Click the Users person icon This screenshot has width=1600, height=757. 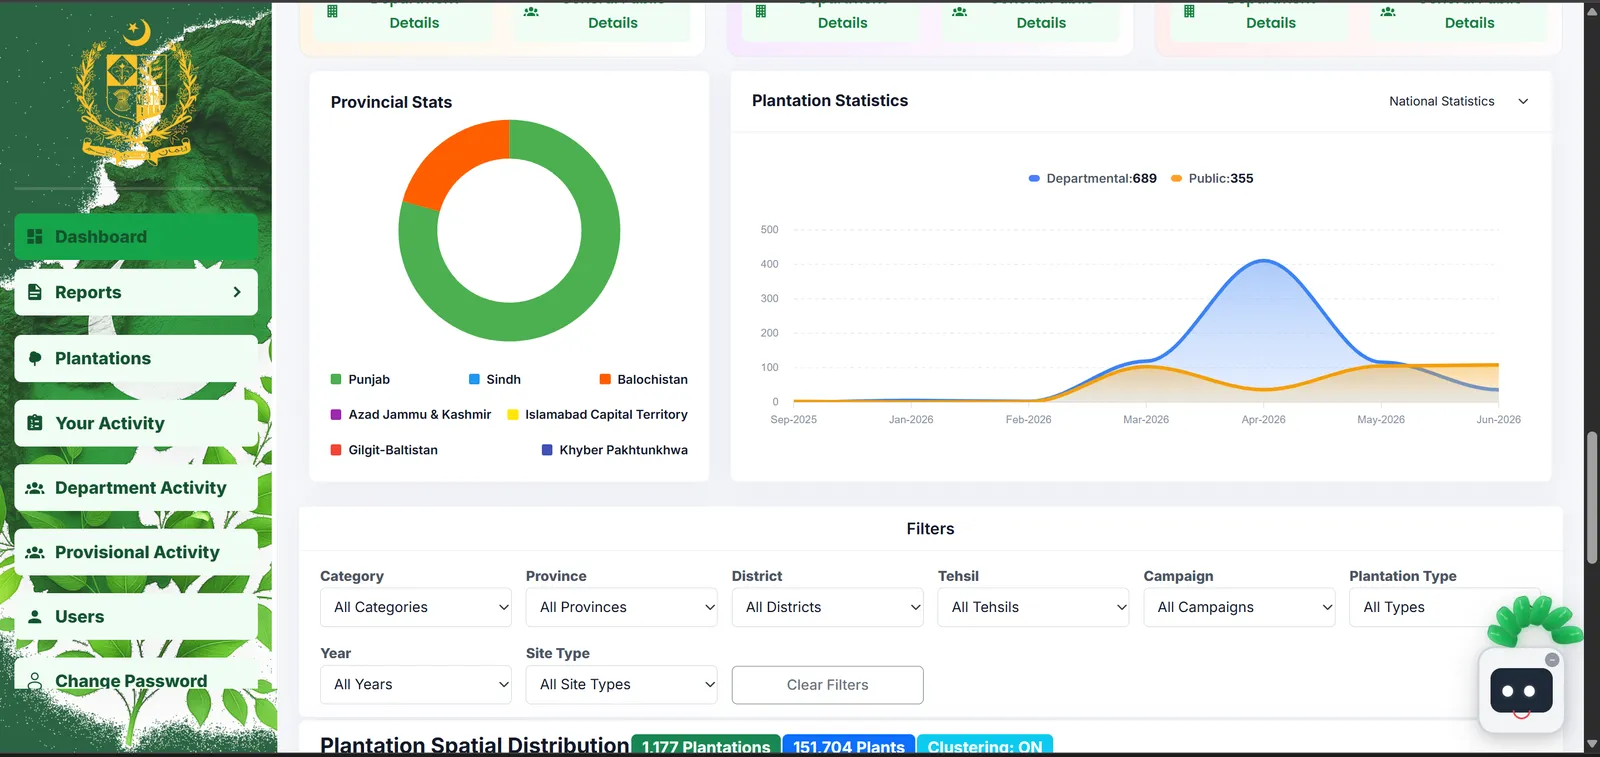pos(35,617)
